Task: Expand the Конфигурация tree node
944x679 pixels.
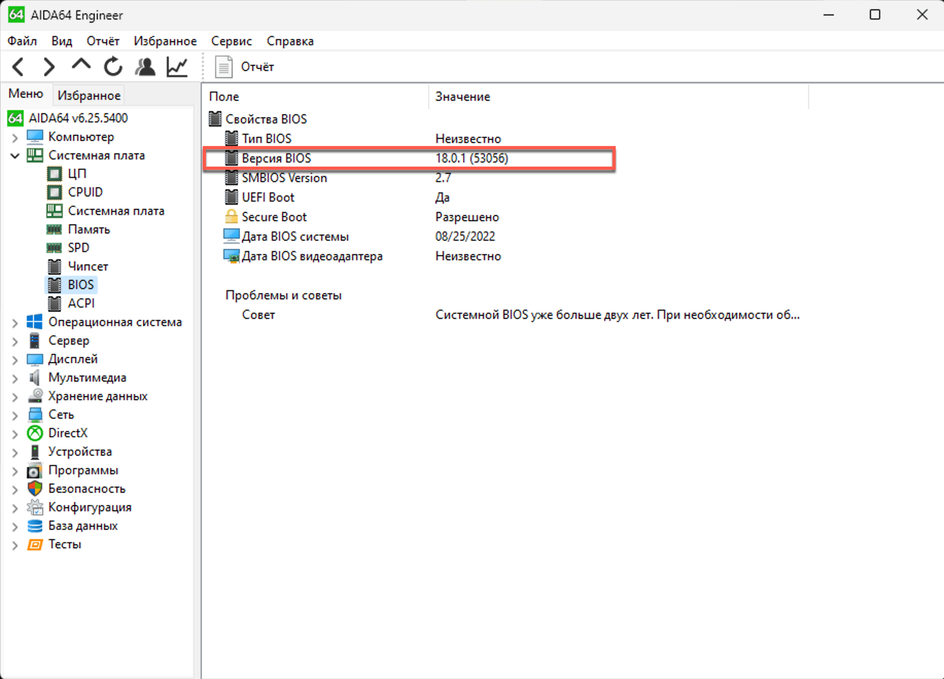Action: [x=15, y=508]
